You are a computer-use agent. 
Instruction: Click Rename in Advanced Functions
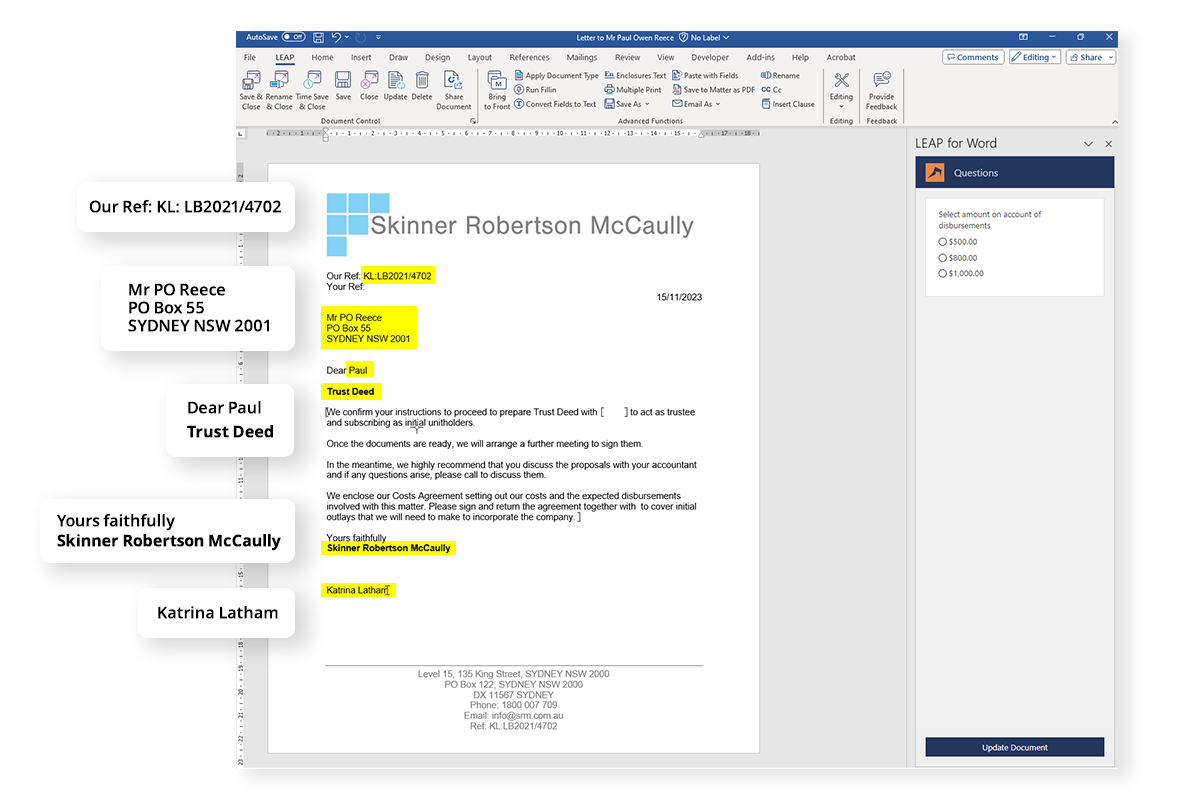(x=780, y=76)
